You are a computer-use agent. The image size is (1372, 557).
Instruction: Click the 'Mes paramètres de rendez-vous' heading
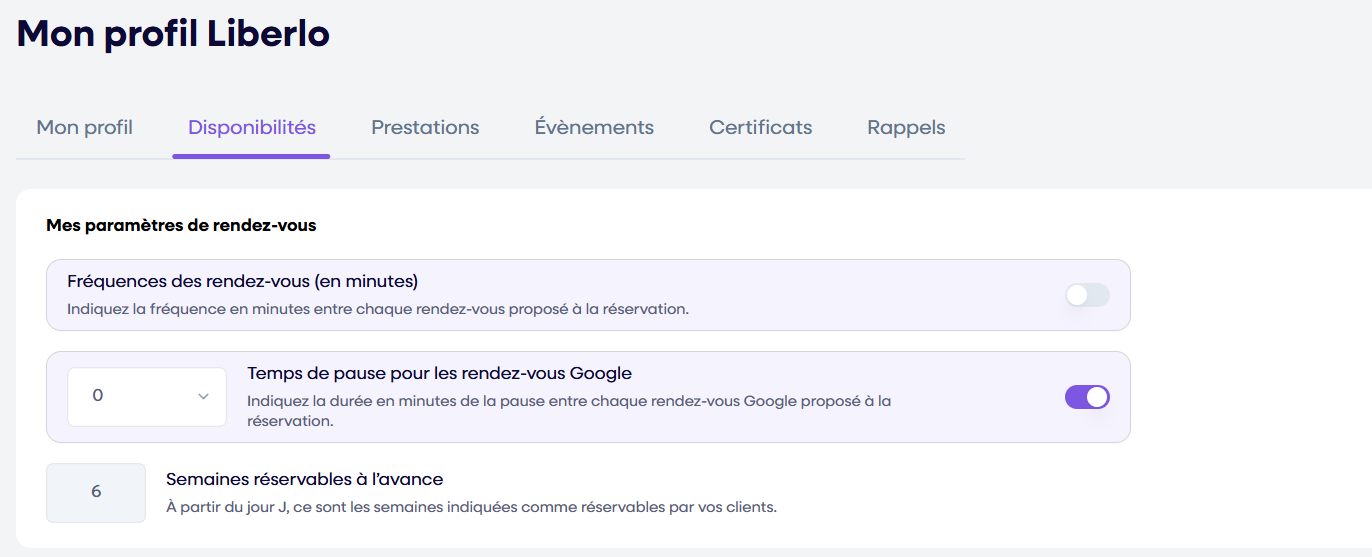point(181,226)
